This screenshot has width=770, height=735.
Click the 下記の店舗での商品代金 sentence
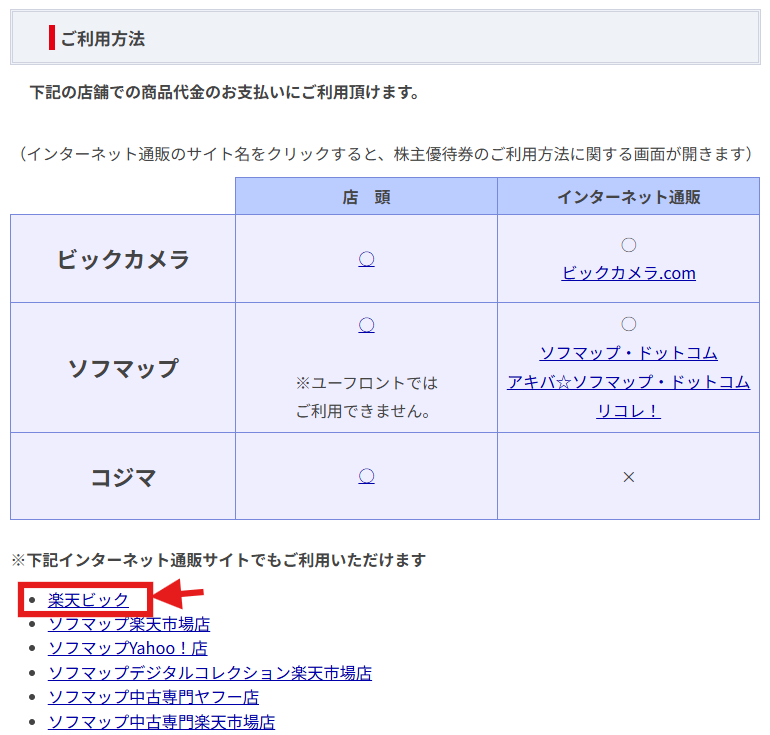coord(224,92)
